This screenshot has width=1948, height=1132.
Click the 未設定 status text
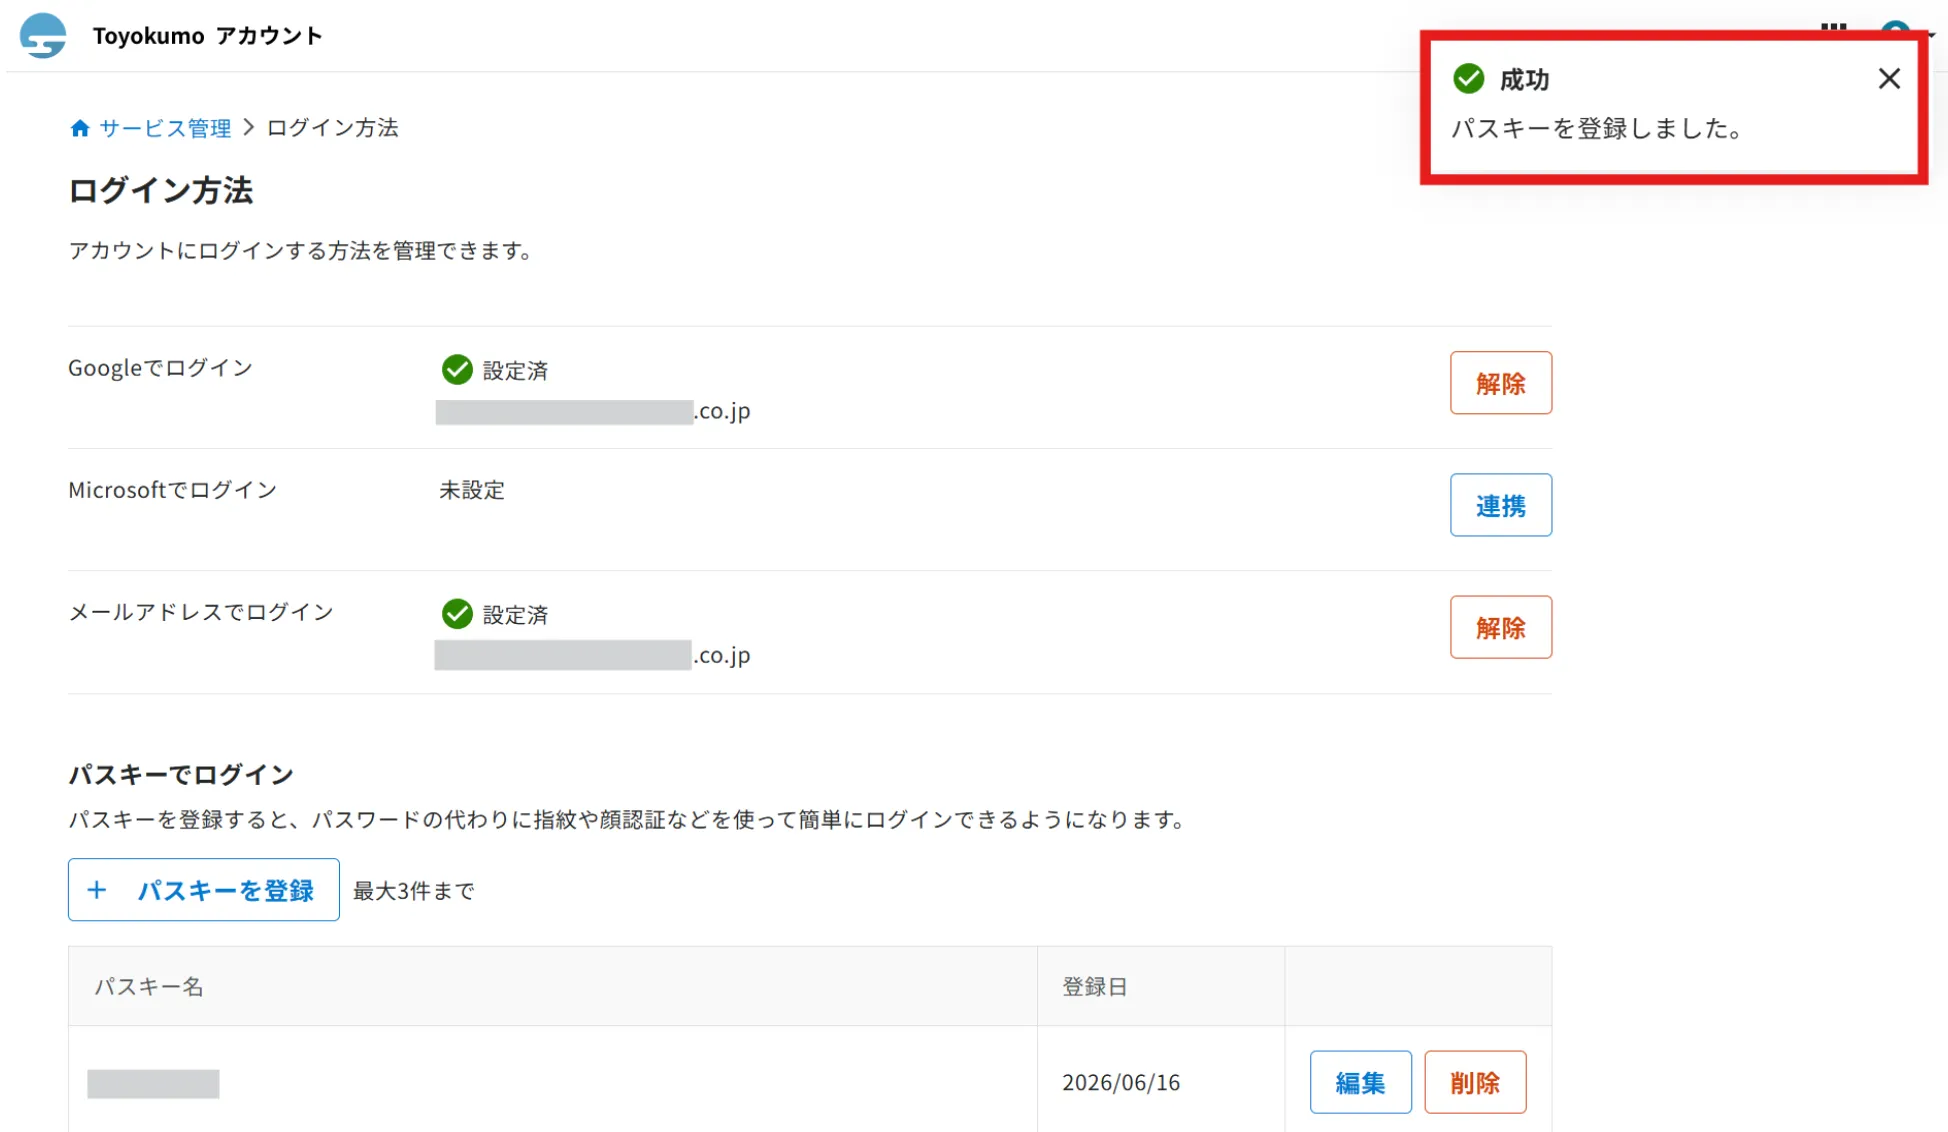(472, 490)
